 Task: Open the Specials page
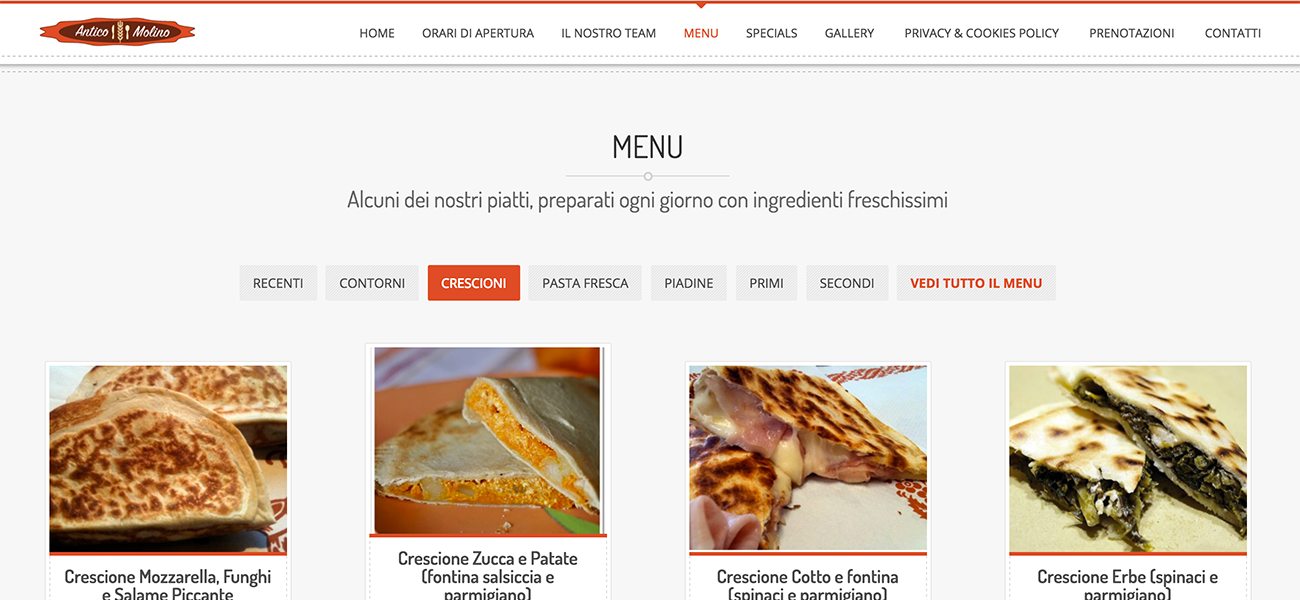coord(772,33)
